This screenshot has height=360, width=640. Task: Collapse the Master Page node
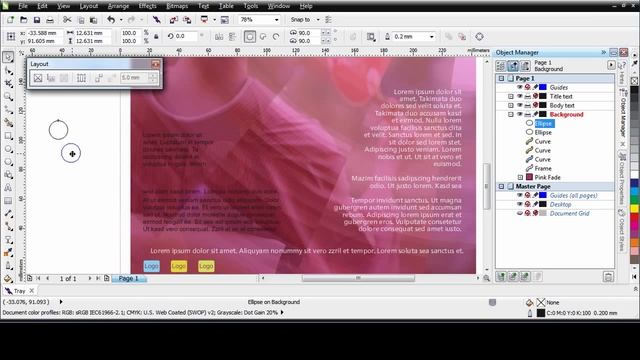point(501,186)
